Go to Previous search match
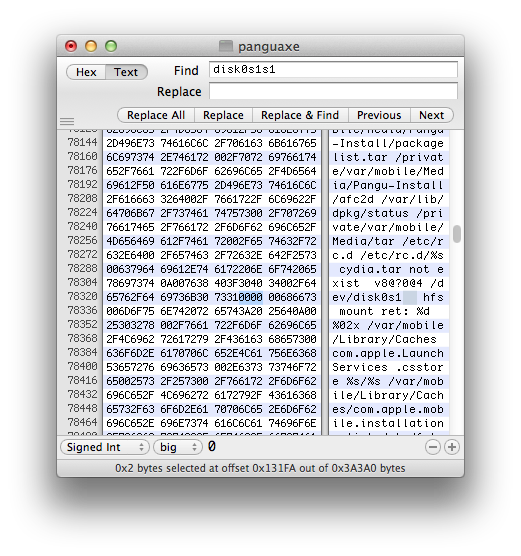This screenshot has height=556, width=521. coord(379,115)
